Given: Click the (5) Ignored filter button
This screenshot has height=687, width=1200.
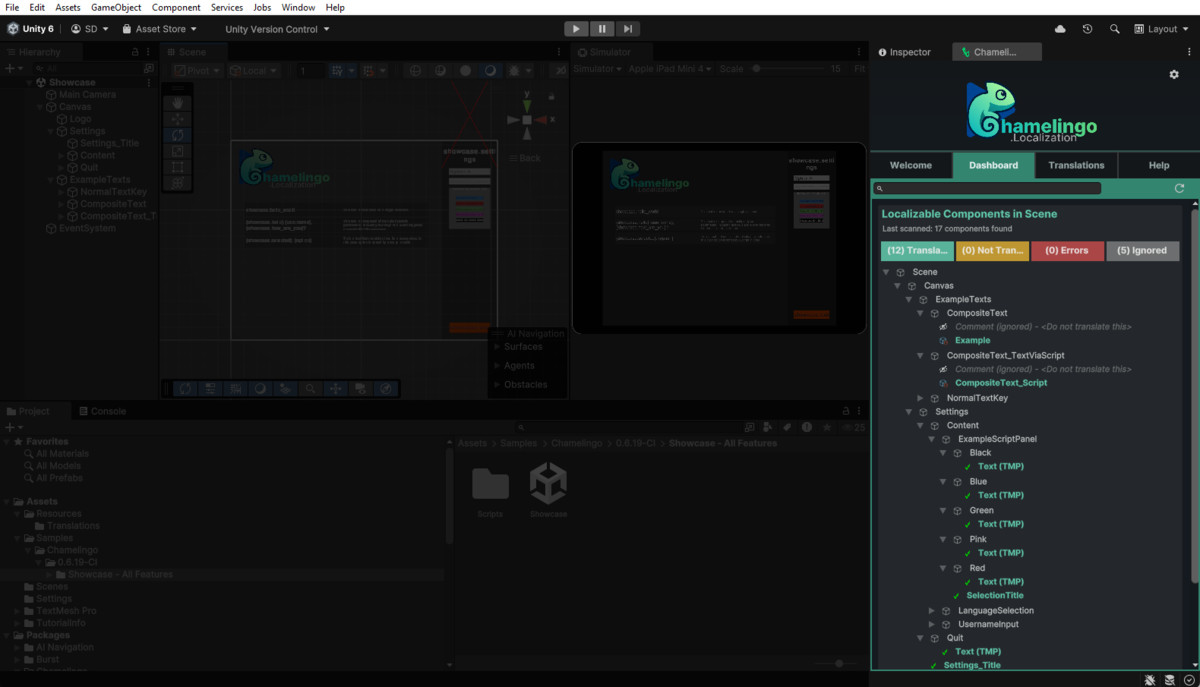Looking at the screenshot, I should 1142,250.
